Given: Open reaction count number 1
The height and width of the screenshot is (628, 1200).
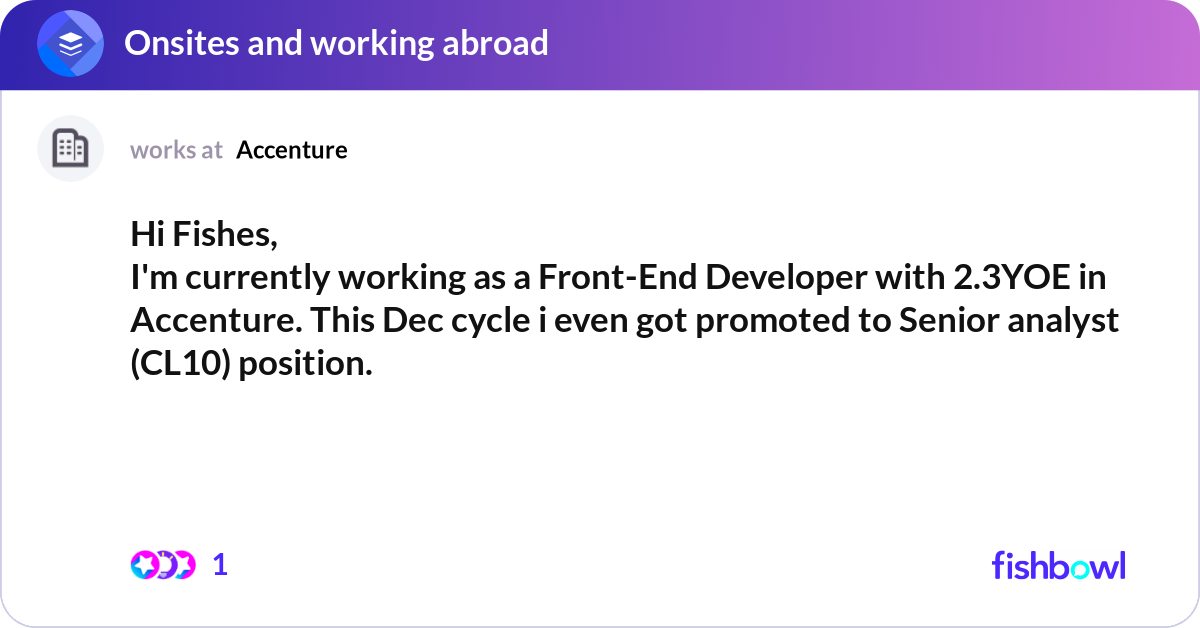Looking at the screenshot, I should tap(220, 565).
